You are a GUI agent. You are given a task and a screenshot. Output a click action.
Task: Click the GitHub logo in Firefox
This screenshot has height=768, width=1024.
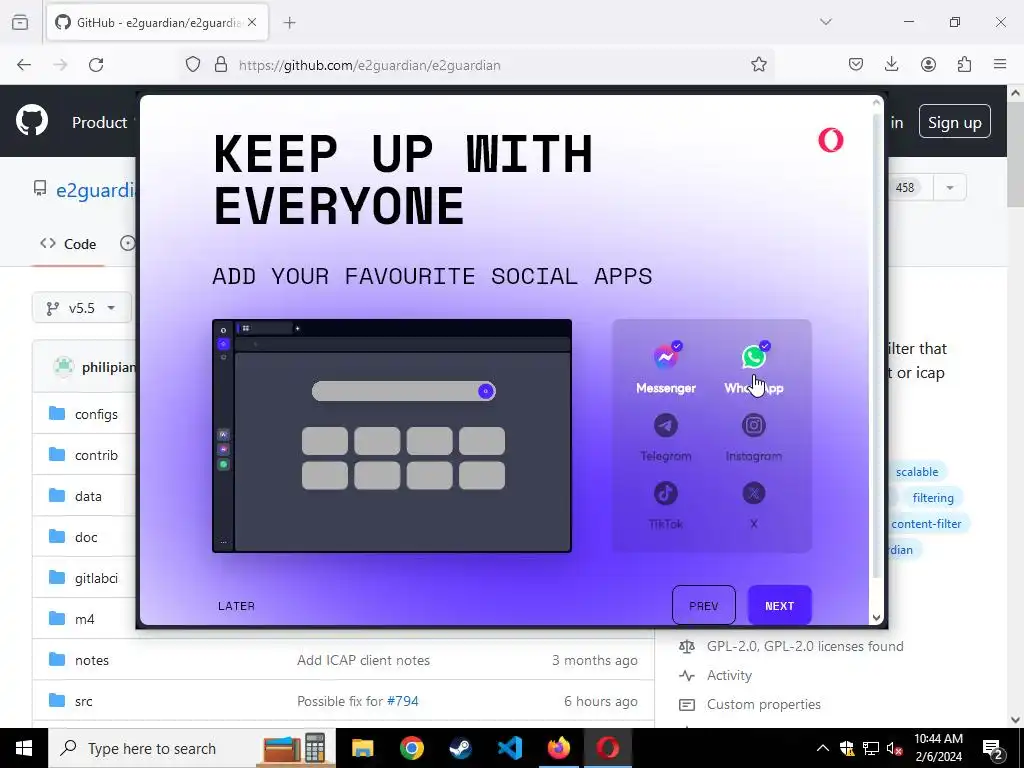click(x=32, y=121)
